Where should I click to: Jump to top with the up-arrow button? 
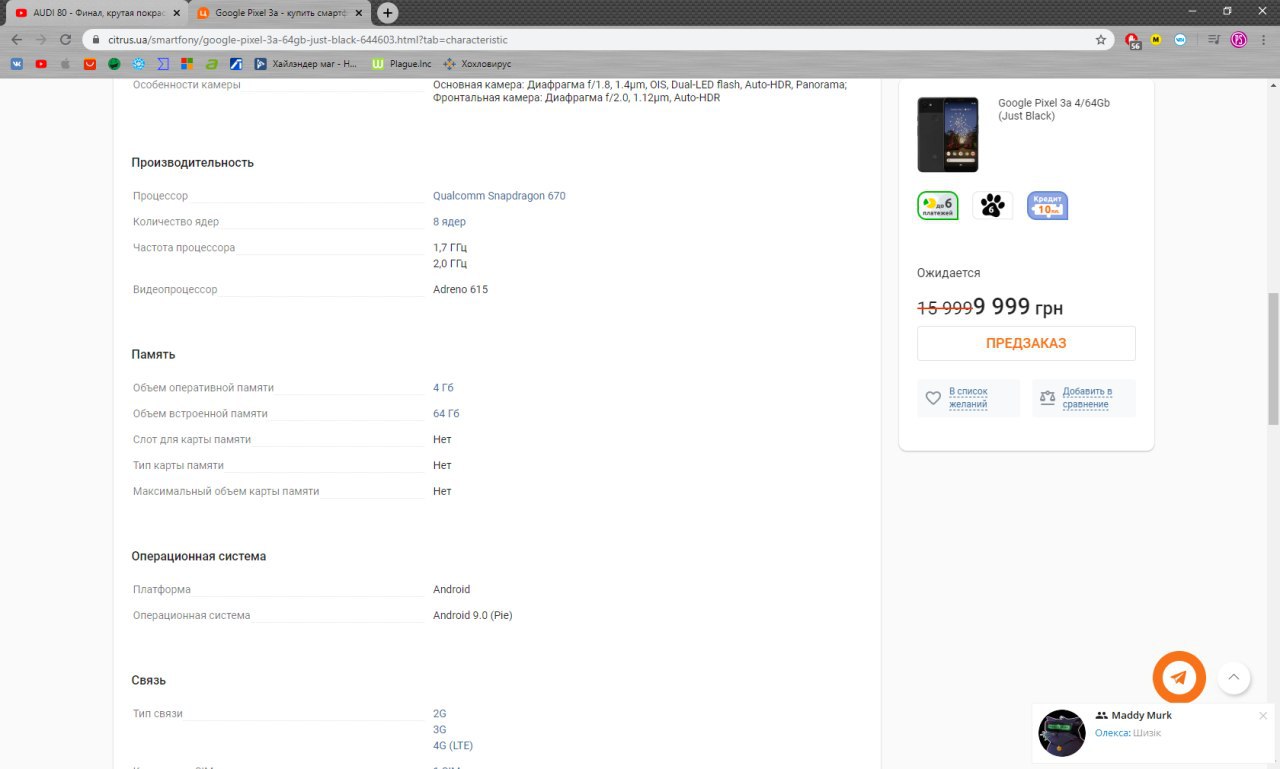point(1233,678)
